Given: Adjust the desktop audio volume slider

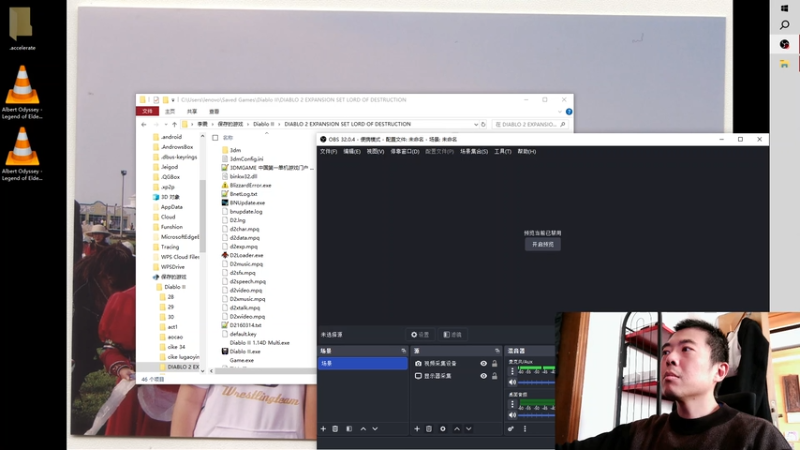Looking at the screenshot, I should [x=536, y=415].
